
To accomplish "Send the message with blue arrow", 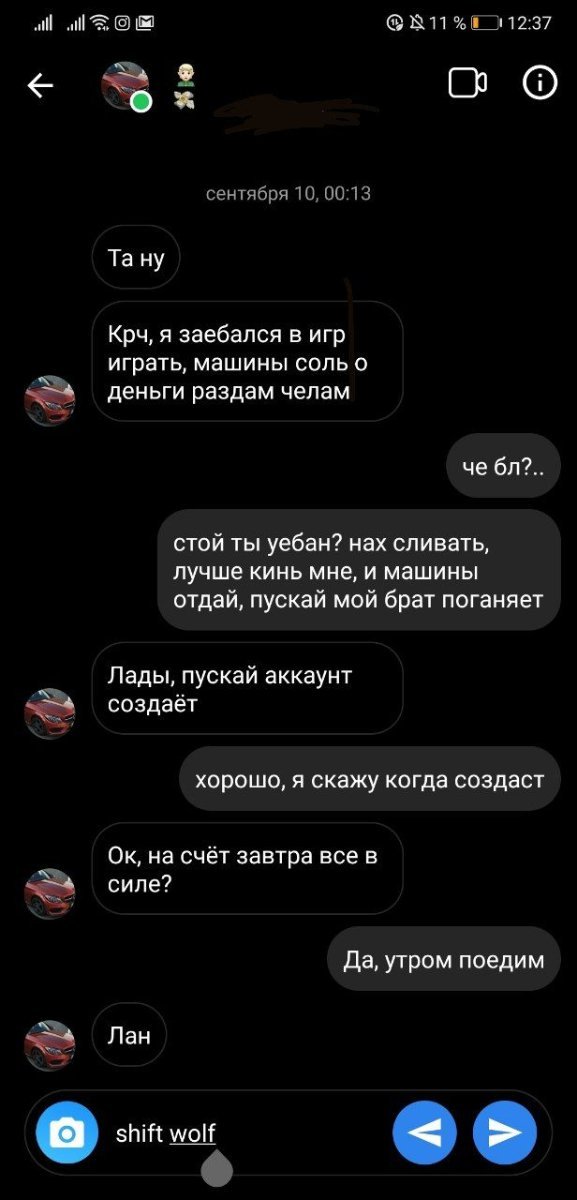I will [505, 1132].
